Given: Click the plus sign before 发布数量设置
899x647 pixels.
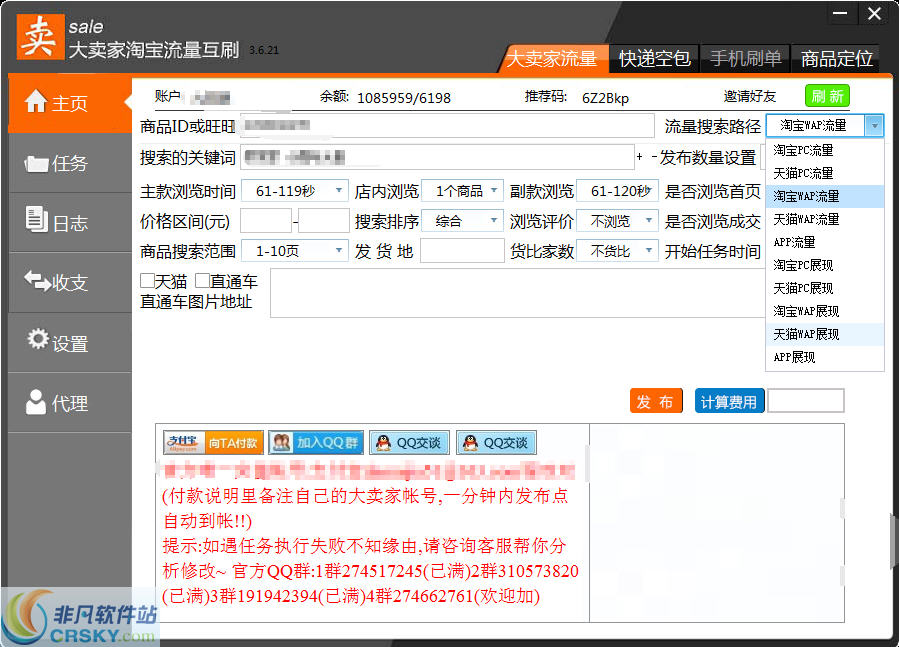Looking at the screenshot, I should tap(639, 156).
